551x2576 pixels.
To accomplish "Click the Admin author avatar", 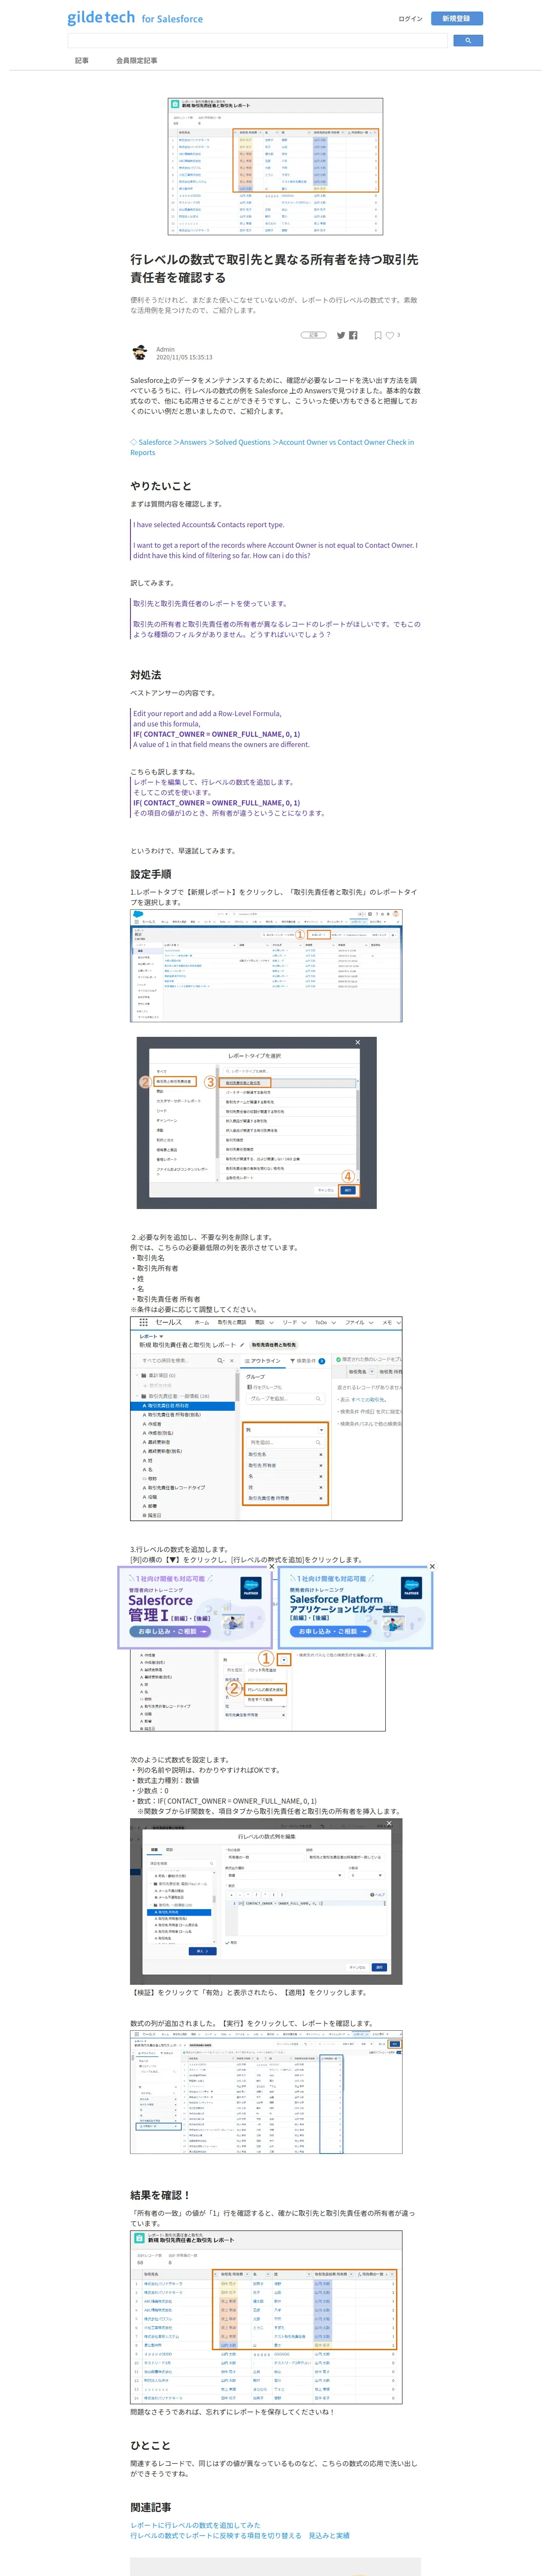I will 140,353.
